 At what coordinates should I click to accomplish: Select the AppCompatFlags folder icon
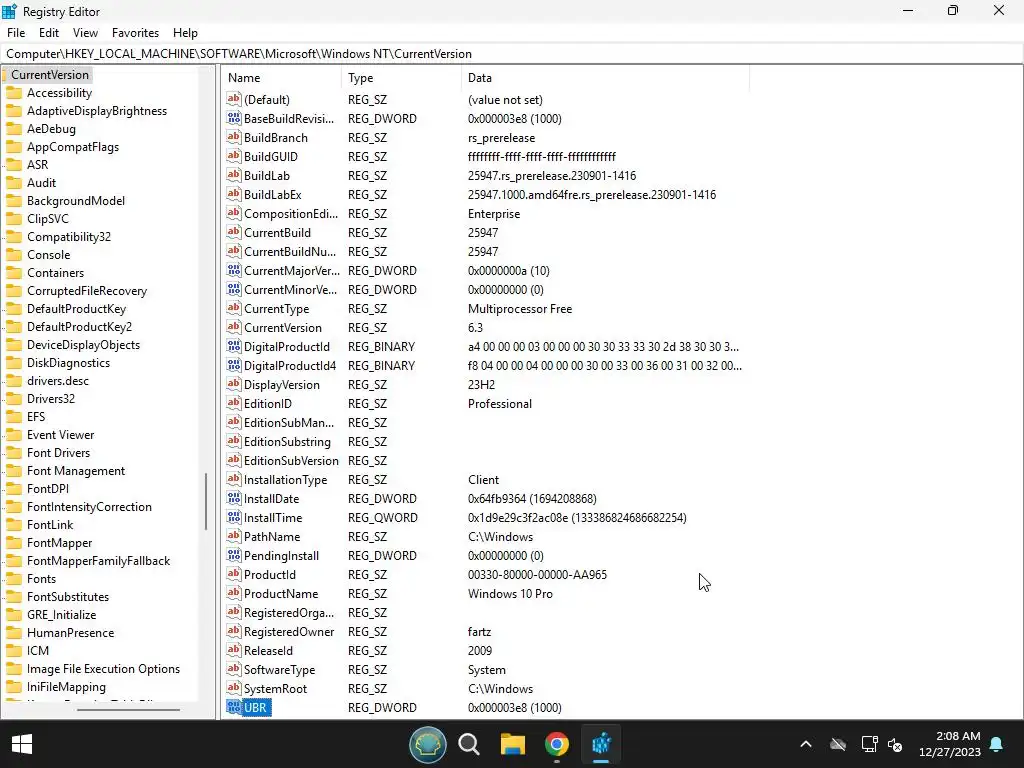click(x=14, y=148)
